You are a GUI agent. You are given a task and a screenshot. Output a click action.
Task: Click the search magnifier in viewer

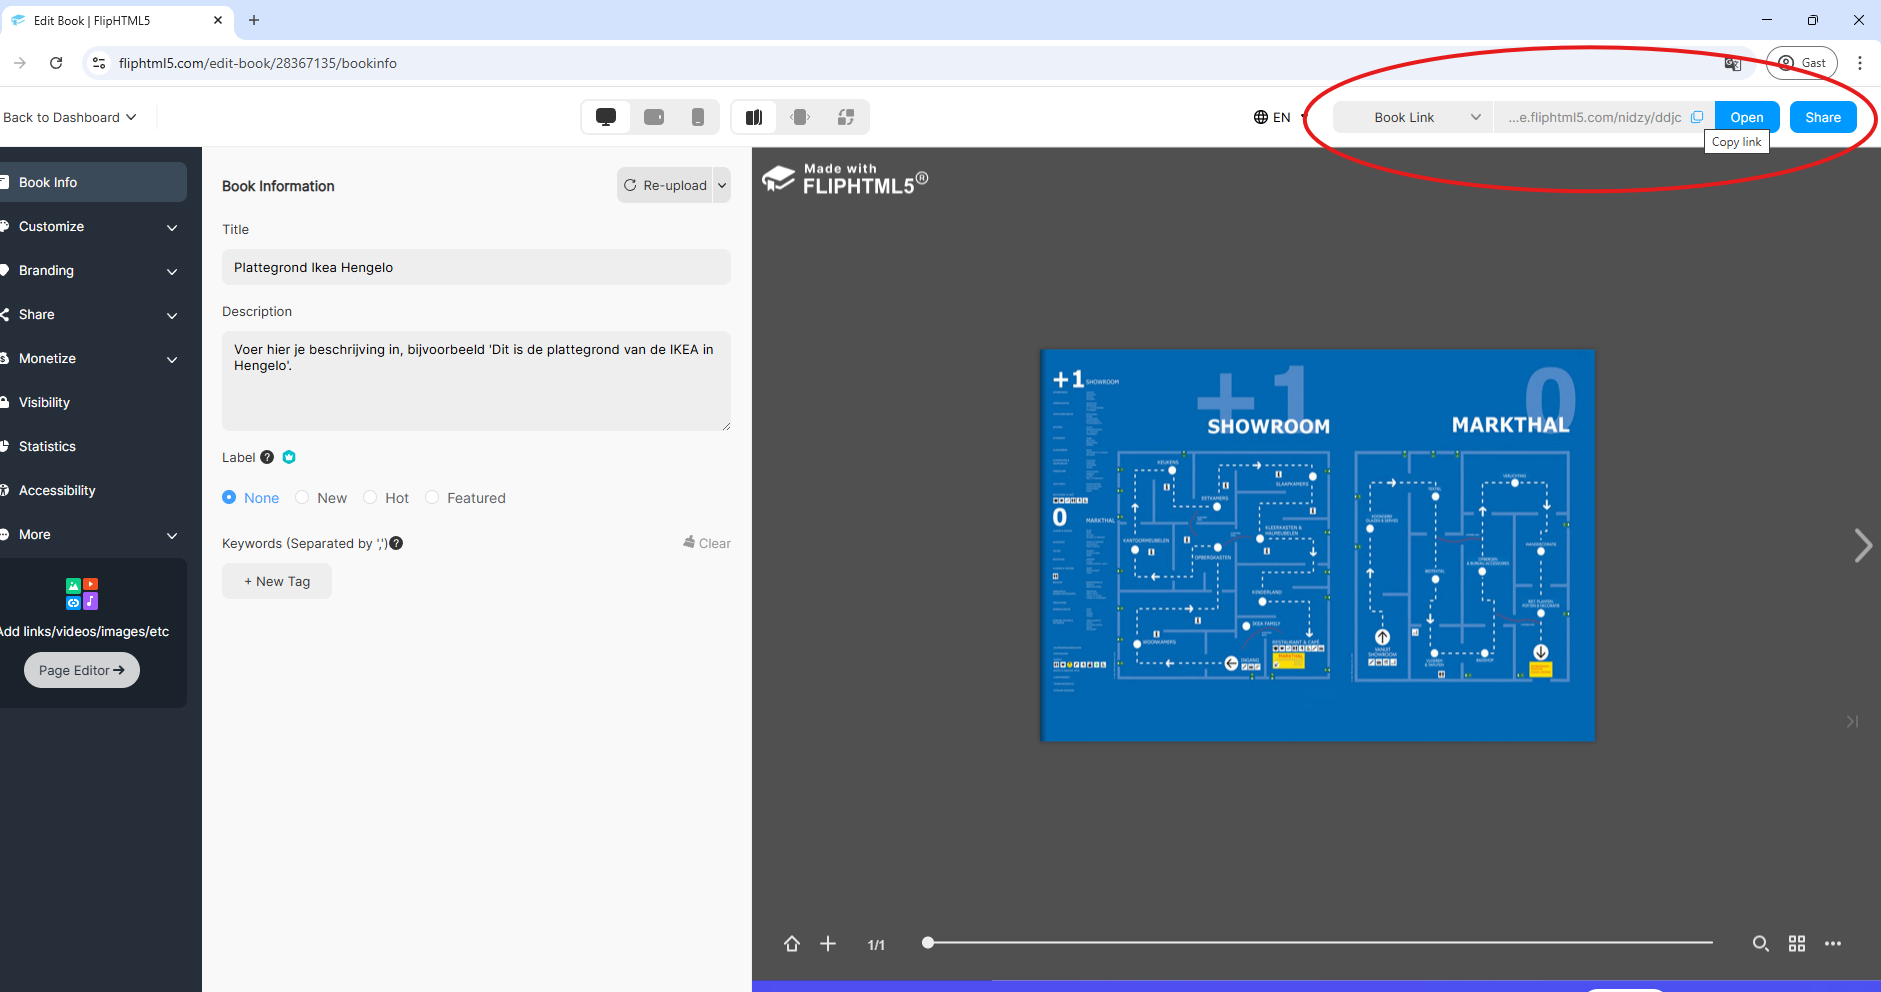point(1760,943)
